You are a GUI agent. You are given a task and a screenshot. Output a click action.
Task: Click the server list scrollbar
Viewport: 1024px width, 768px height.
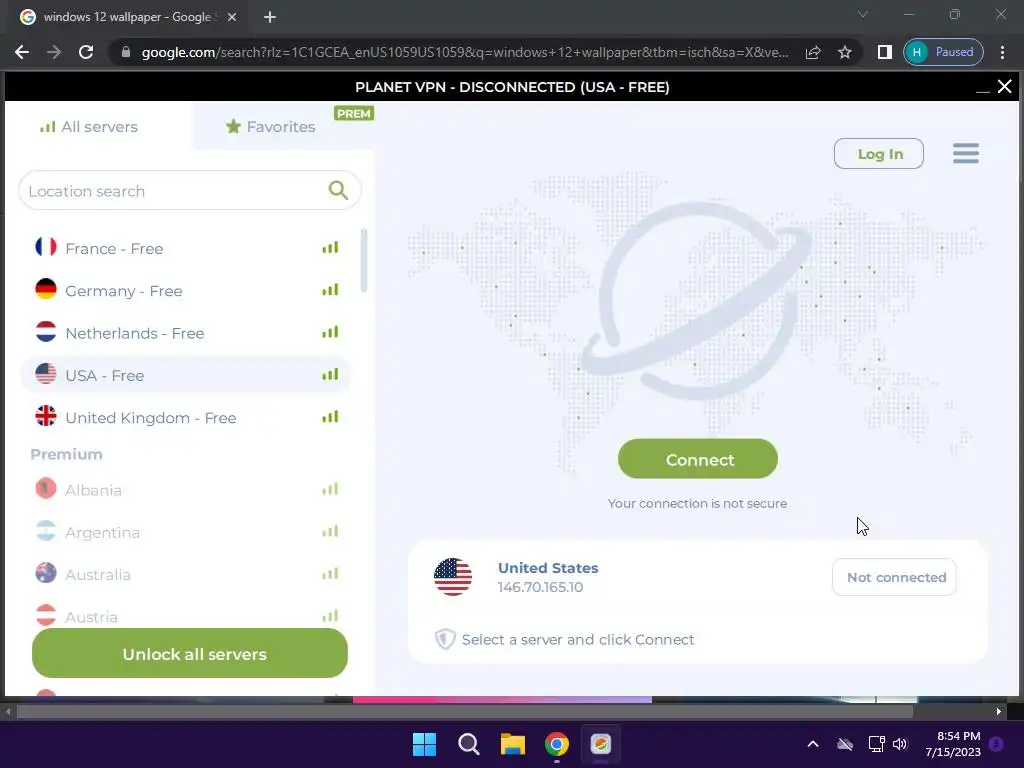pos(364,261)
